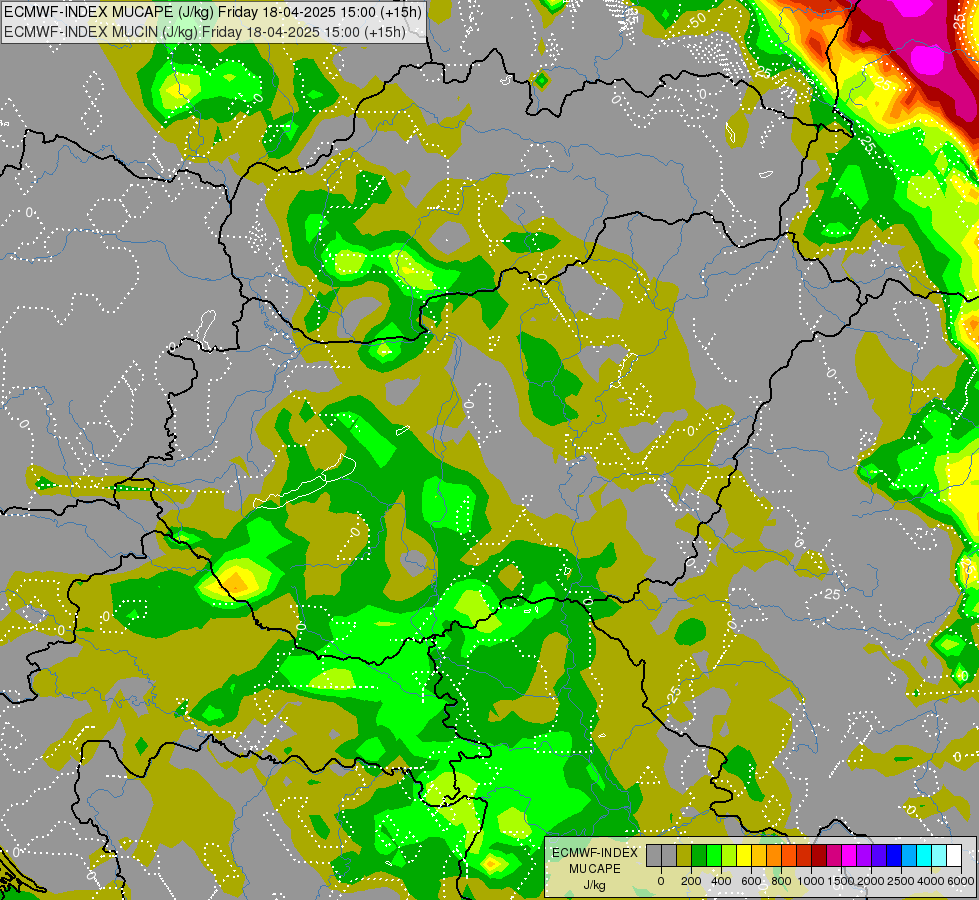Click the white swatch at the legend end
This screenshot has width=979, height=900.
coord(954,856)
